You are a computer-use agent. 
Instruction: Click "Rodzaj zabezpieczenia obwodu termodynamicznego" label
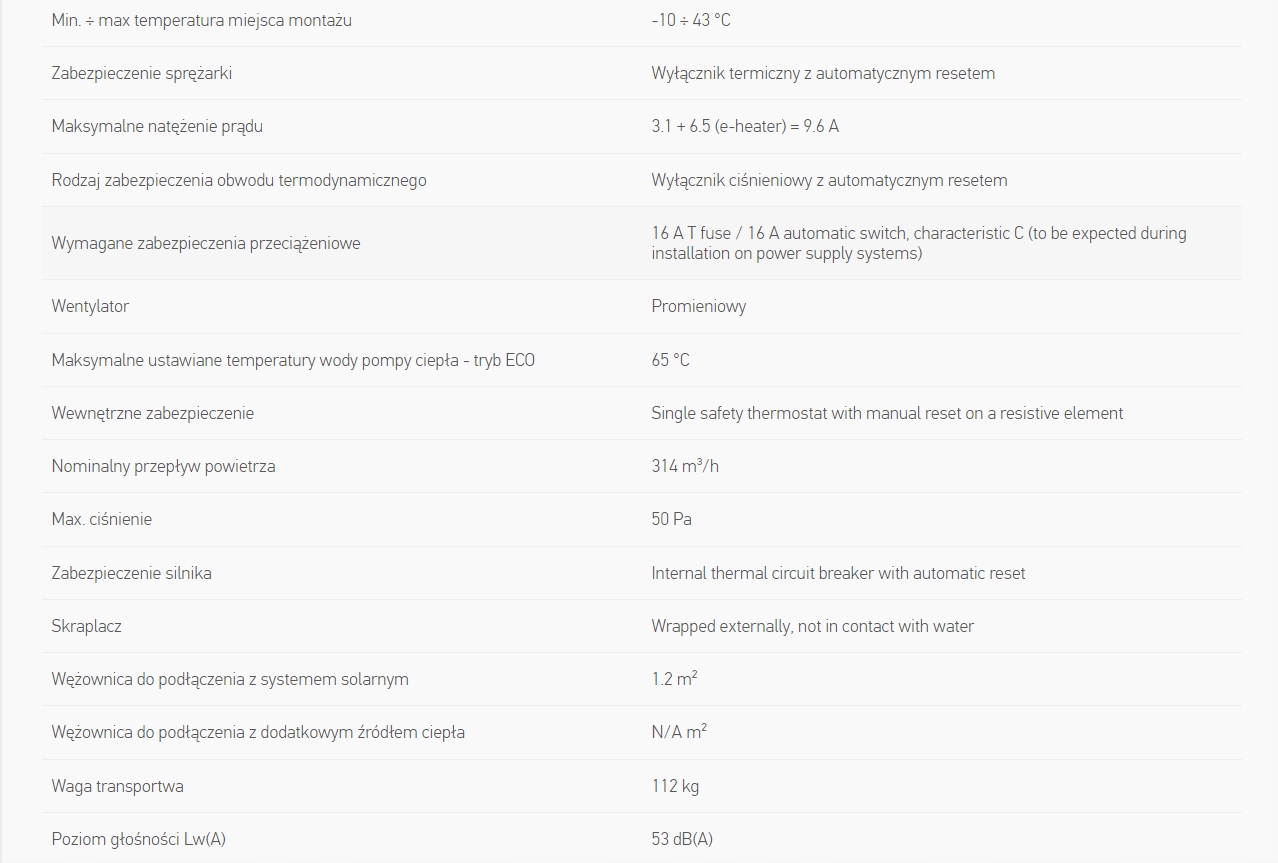coord(239,180)
